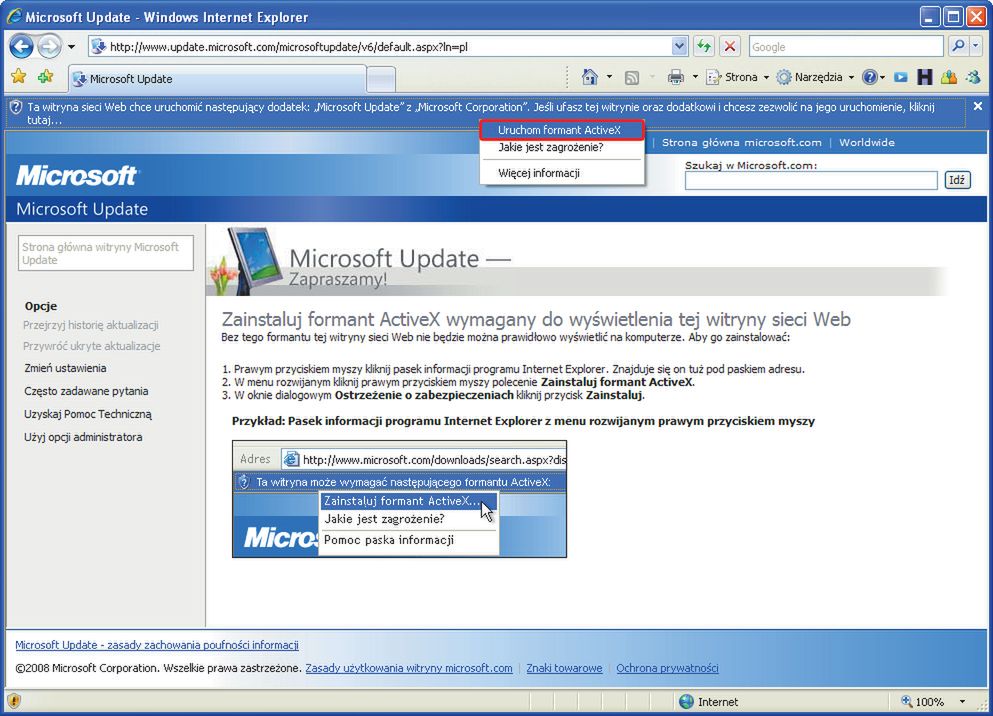Click the rightmost green figure toolbar icon
This screenshot has height=716, width=993.
pyautogui.click(x=973, y=77)
